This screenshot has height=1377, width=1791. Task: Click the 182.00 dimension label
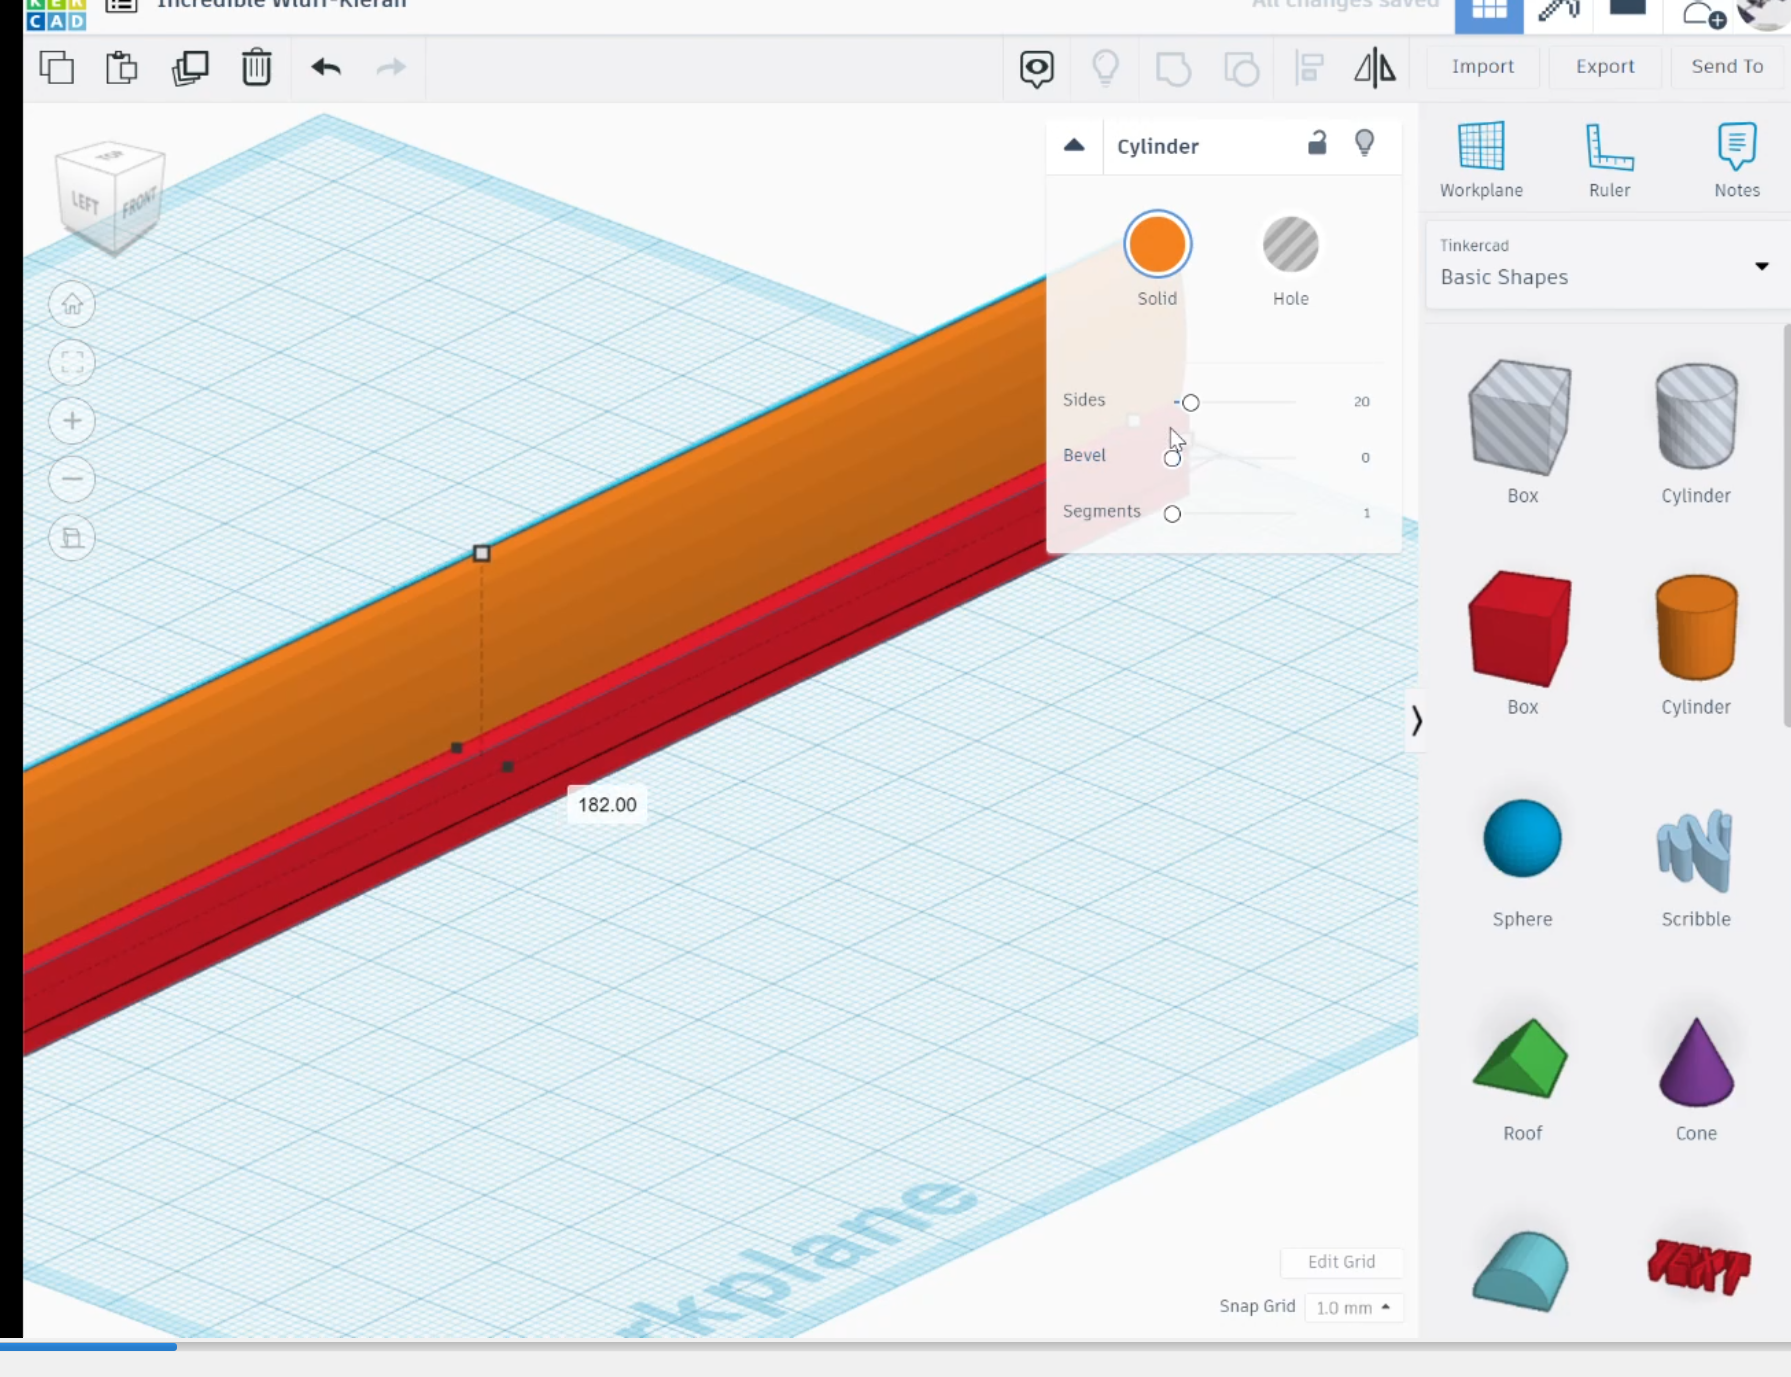(x=607, y=805)
